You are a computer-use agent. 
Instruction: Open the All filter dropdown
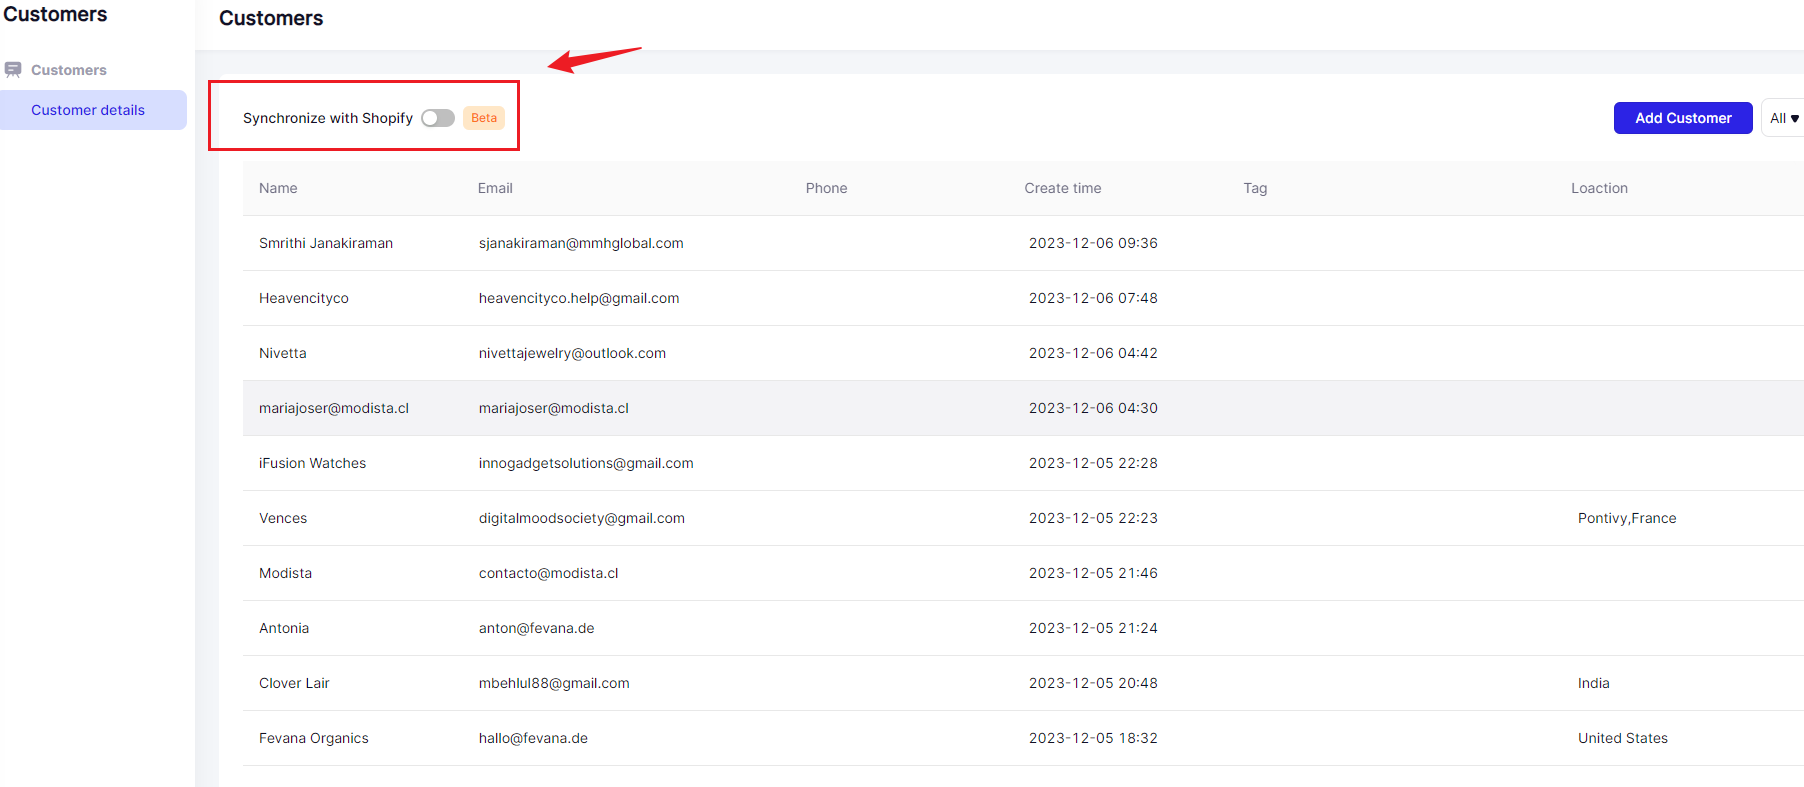1784,118
